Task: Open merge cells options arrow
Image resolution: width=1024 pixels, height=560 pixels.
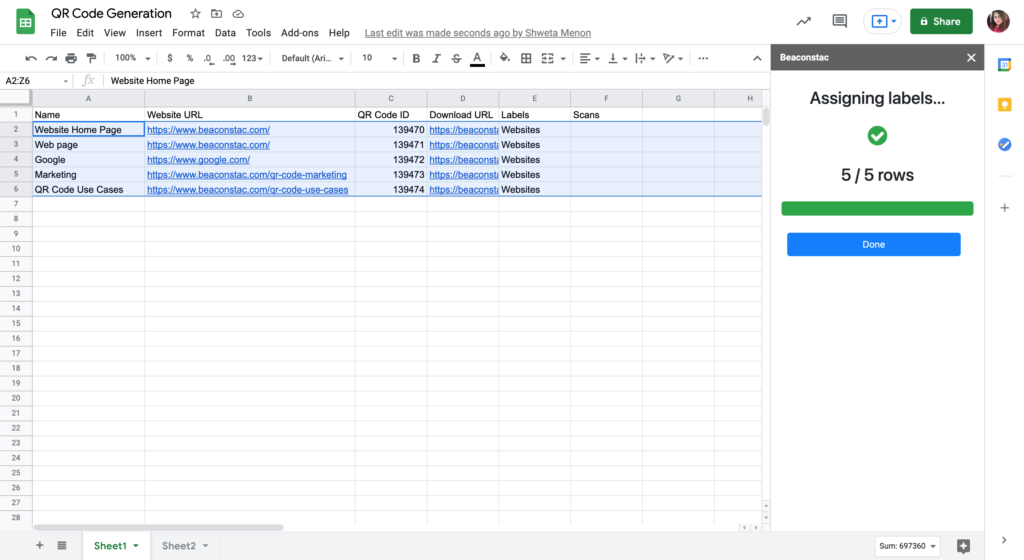Action: point(563,59)
